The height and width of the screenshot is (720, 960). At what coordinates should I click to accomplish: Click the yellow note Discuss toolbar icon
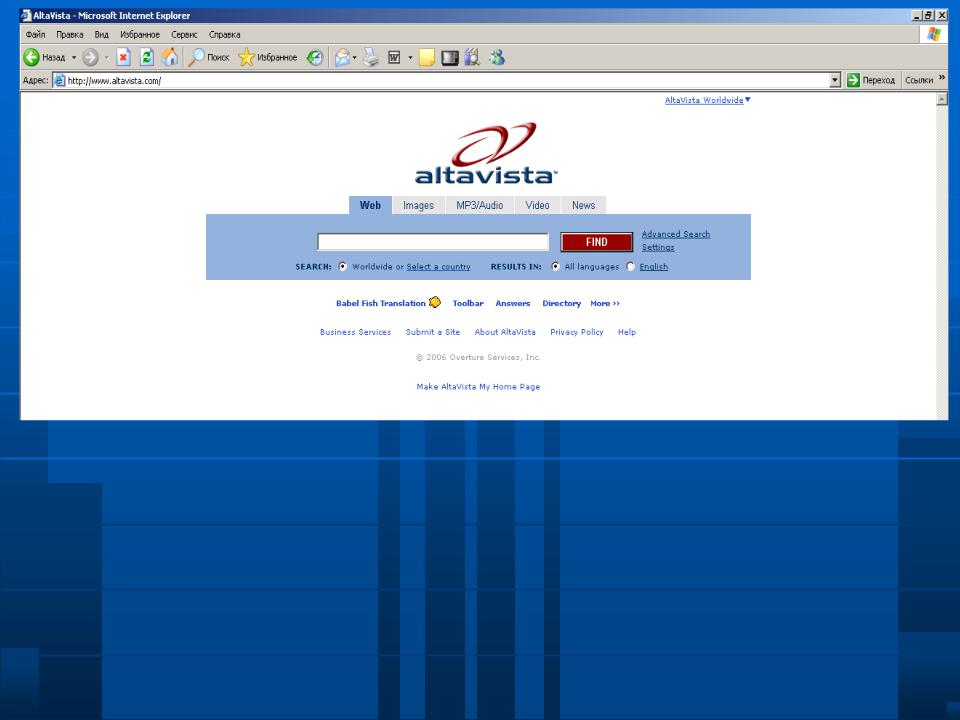click(x=427, y=58)
